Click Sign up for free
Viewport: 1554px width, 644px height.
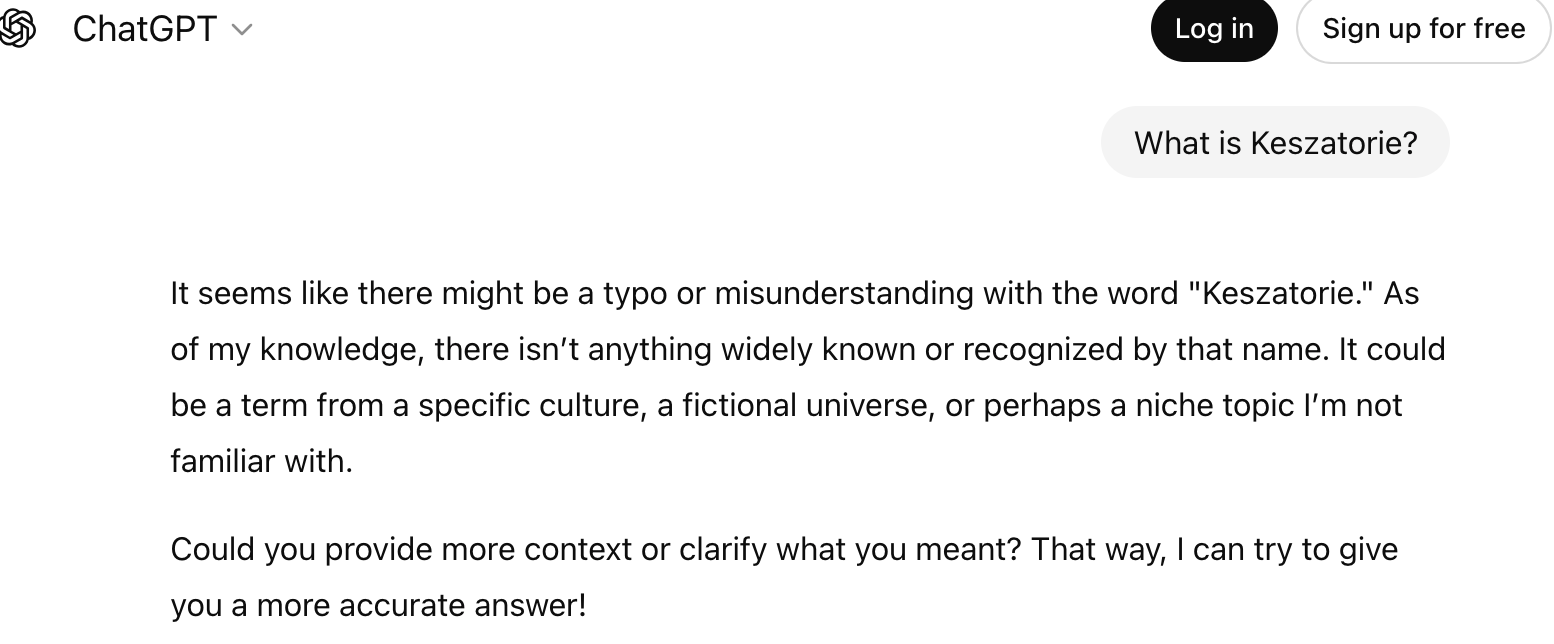pos(1423,29)
